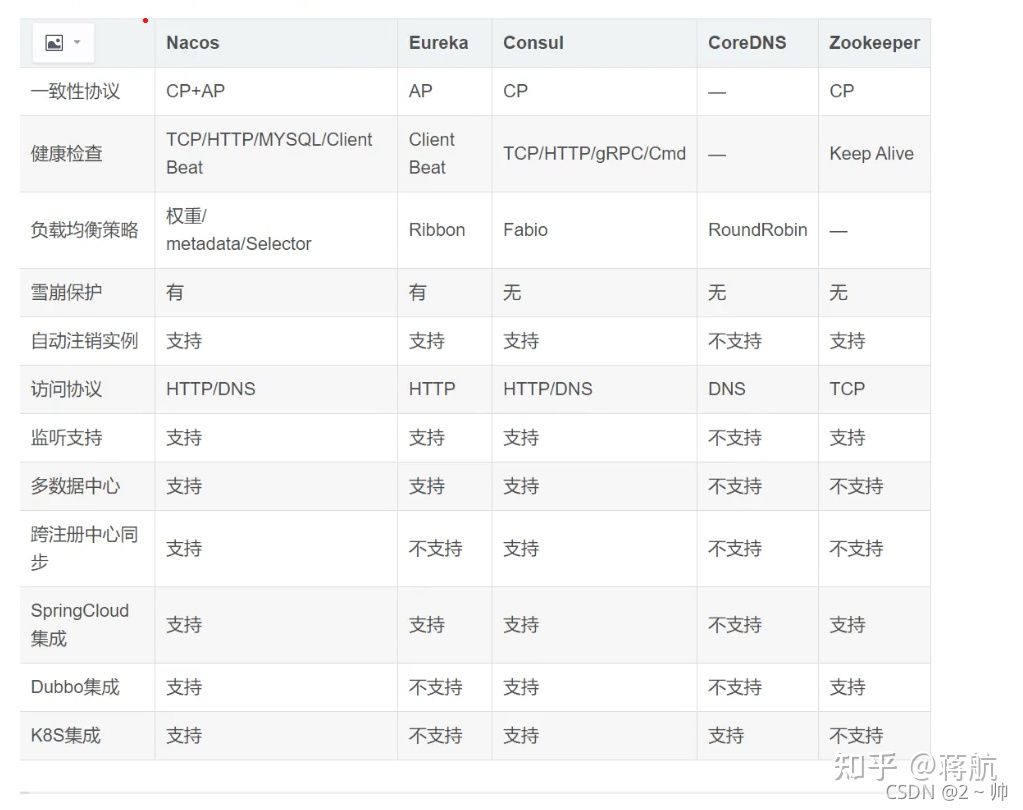The image size is (1023, 810).
Task: Select the Ribbon cell
Action: click(436, 230)
